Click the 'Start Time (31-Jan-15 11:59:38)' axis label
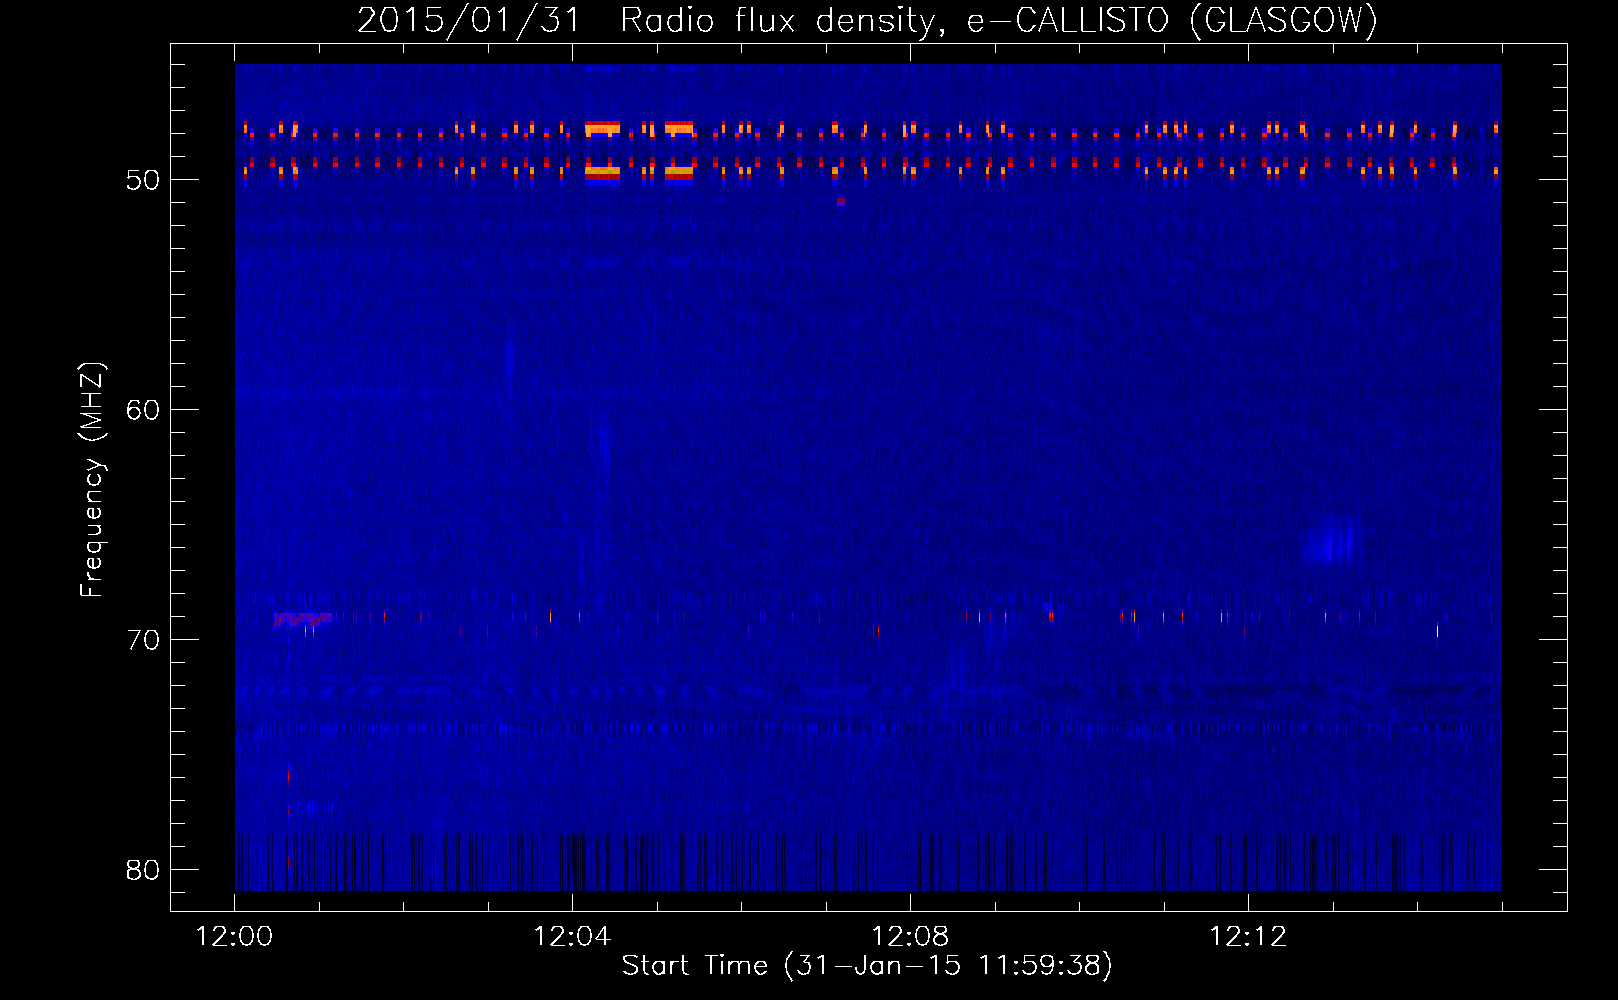 point(867,966)
